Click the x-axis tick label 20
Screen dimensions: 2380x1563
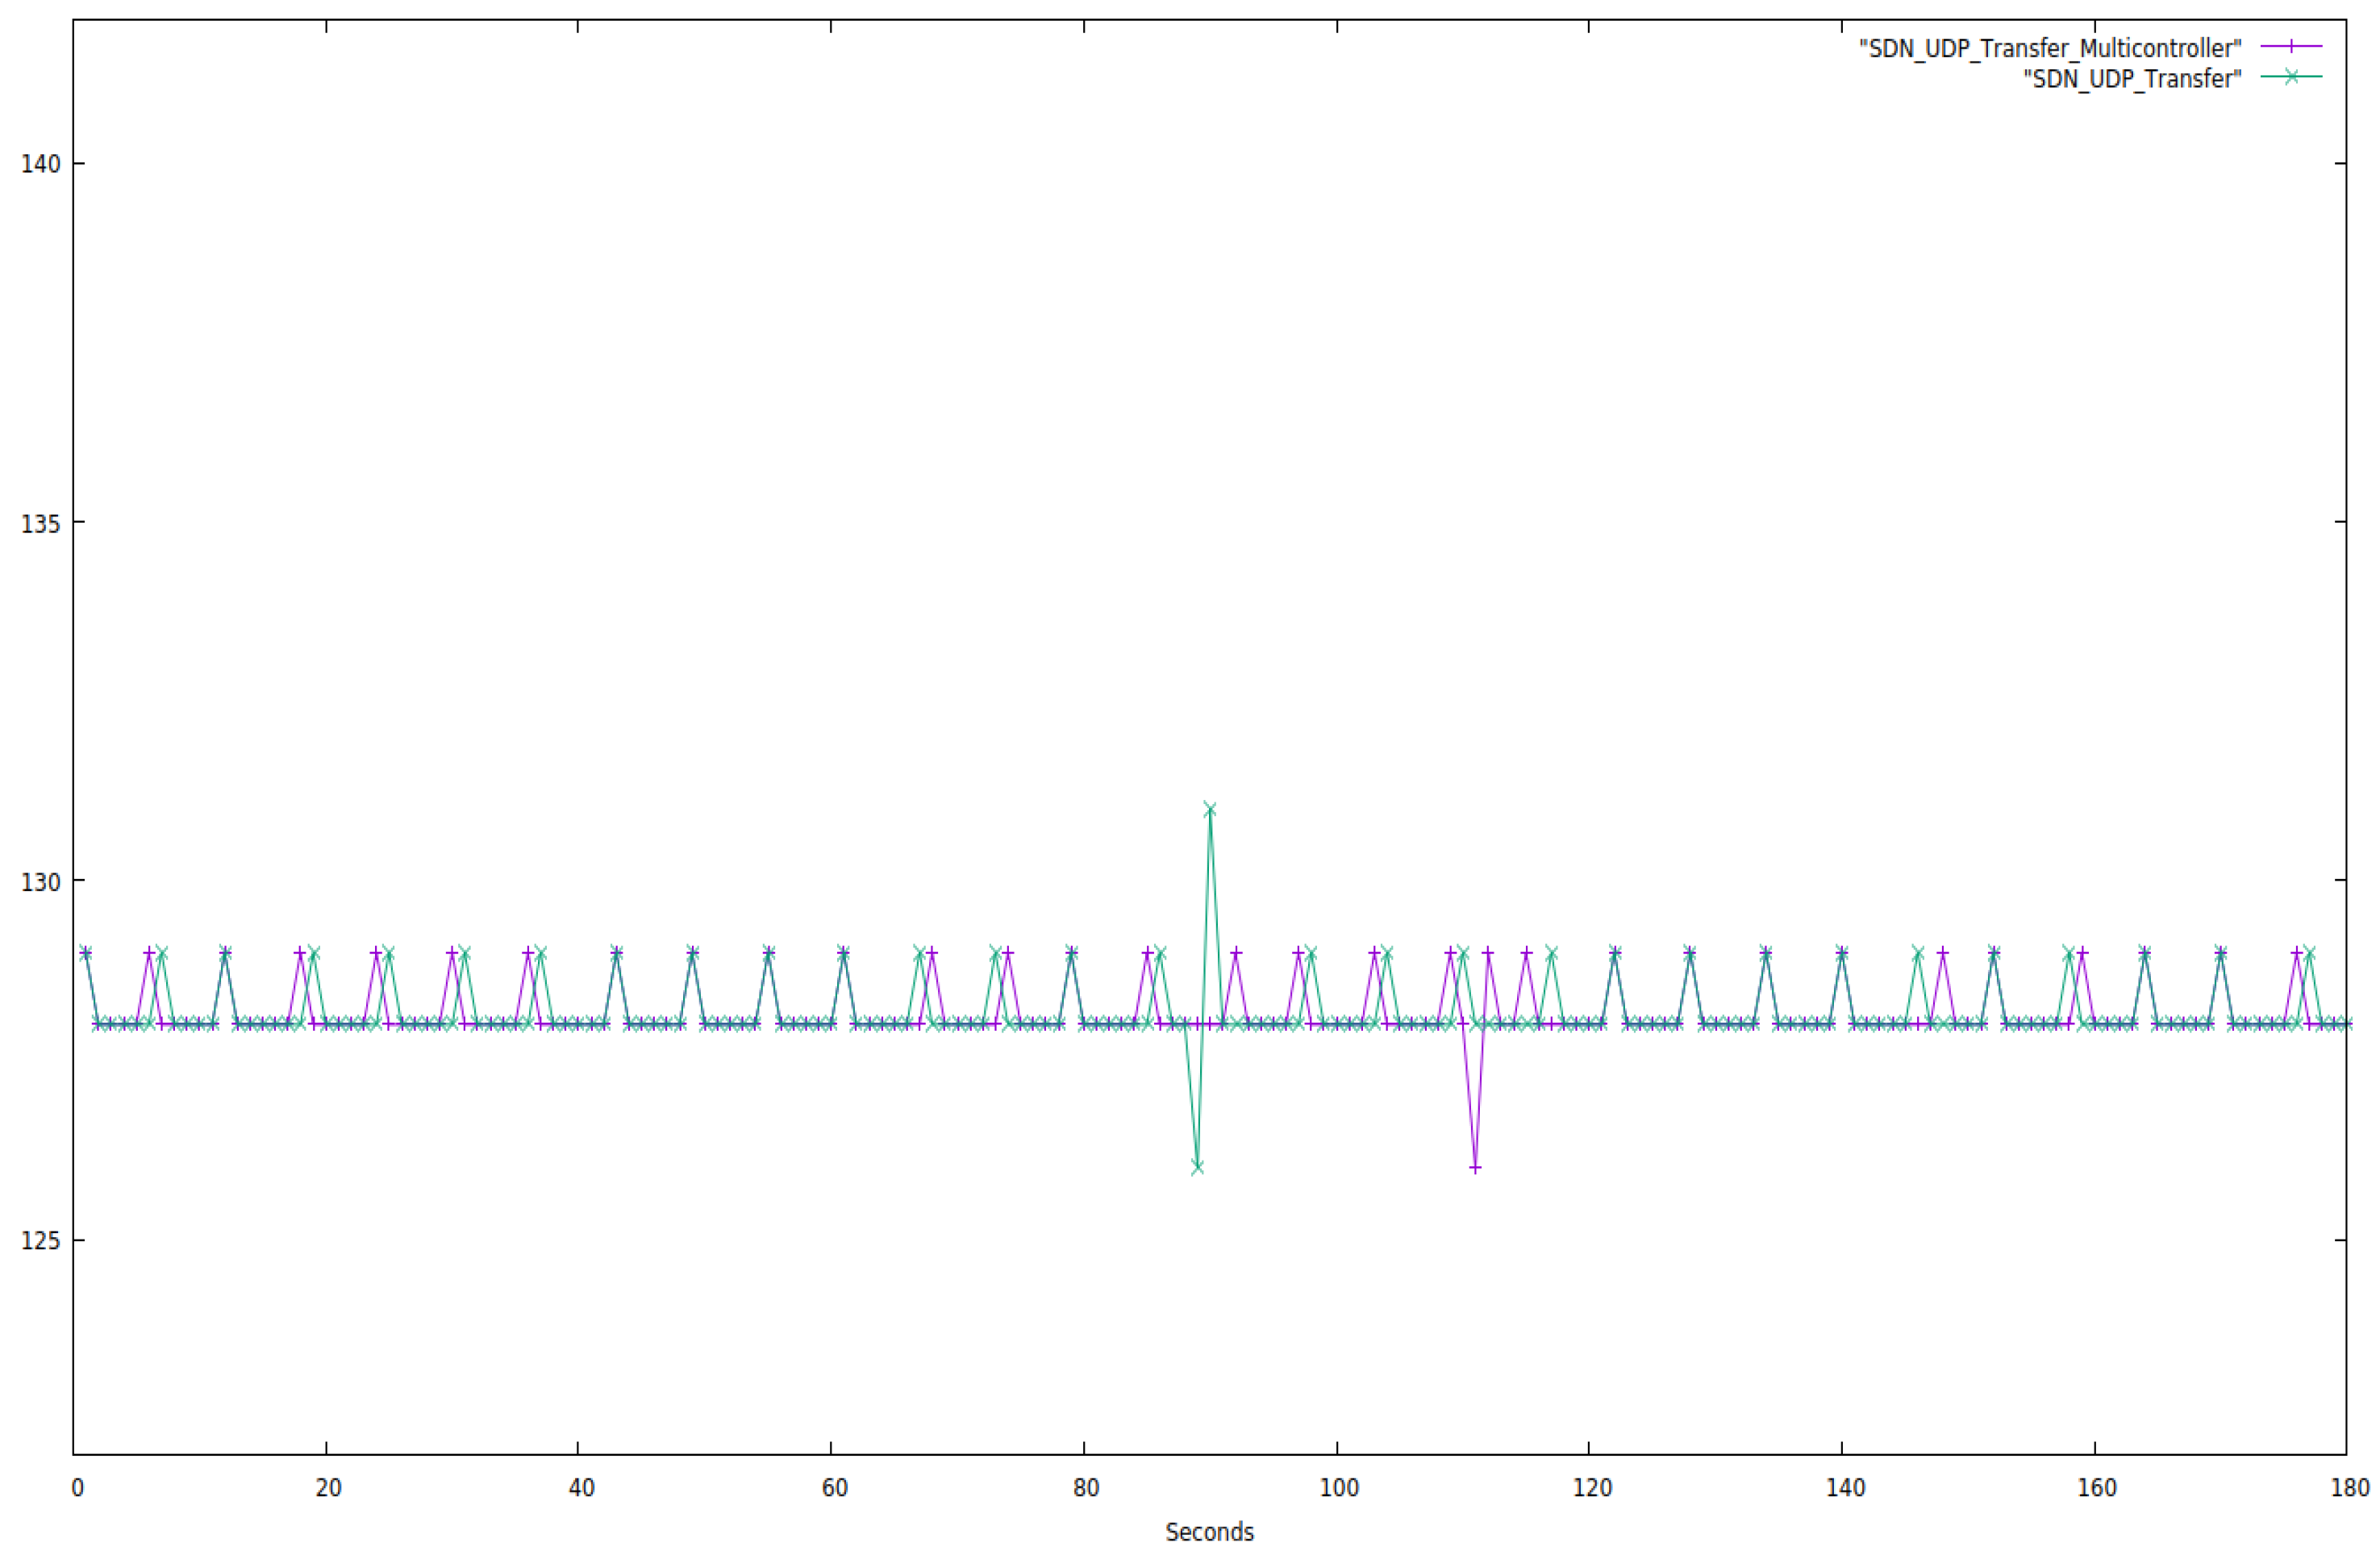point(328,1488)
